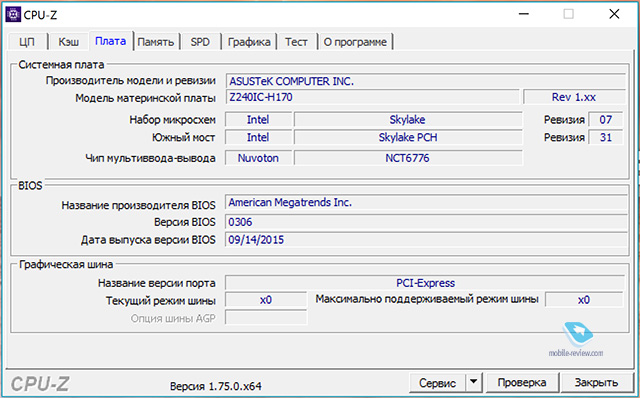The width and height of the screenshot is (640, 398).
Task: Click the southbridge revision value 31
Action: click(606, 138)
